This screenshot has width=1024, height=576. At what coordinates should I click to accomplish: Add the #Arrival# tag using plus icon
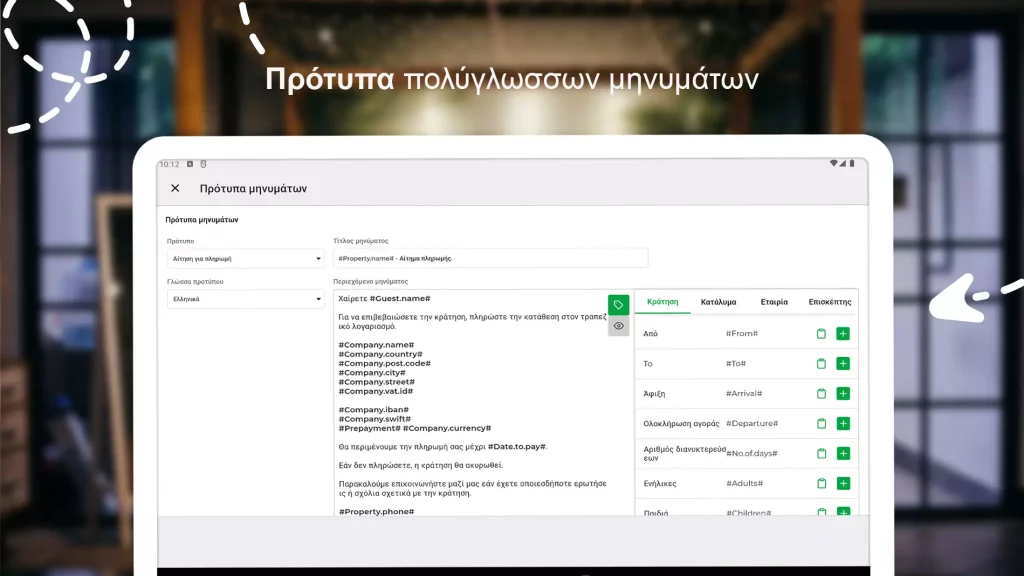843,394
